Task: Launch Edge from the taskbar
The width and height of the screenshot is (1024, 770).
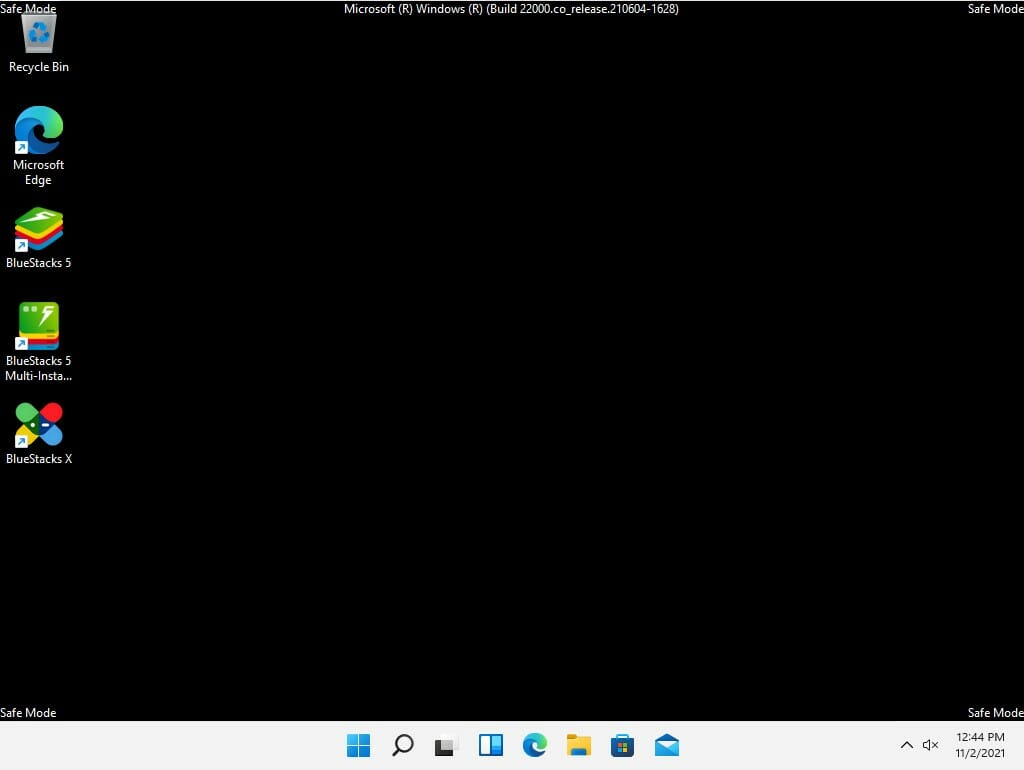Action: [535, 745]
